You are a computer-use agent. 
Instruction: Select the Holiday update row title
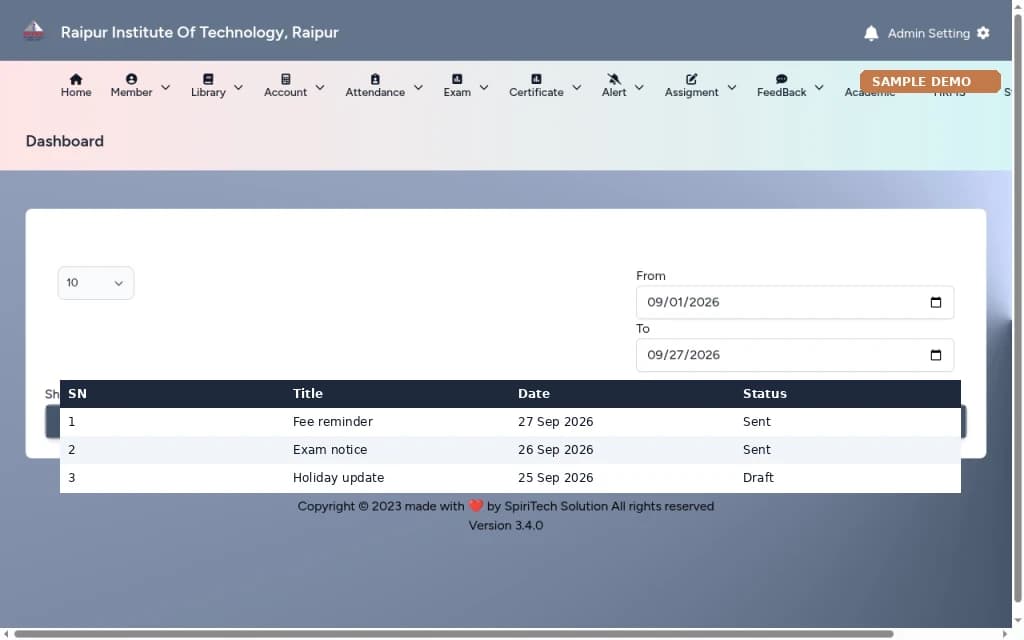point(338,478)
